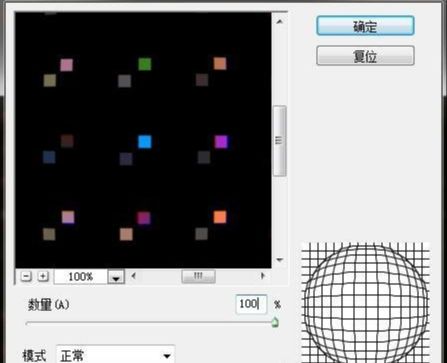447x363 pixels.
Task: Open the 模式 dropdown showing 正常
Action: coord(115,355)
